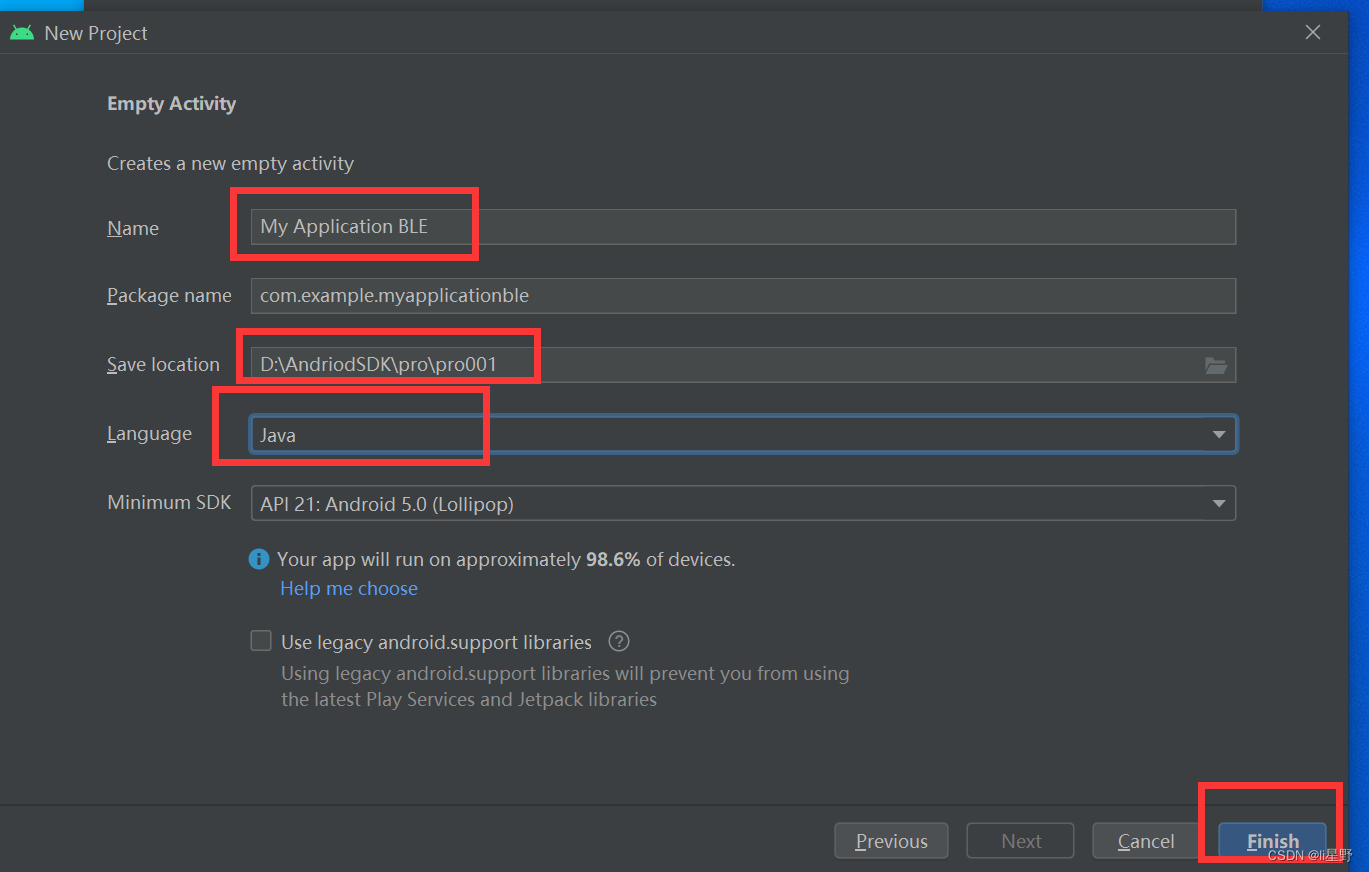This screenshot has height=872, width=1369.
Task: Click the Name label
Action: [133, 228]
